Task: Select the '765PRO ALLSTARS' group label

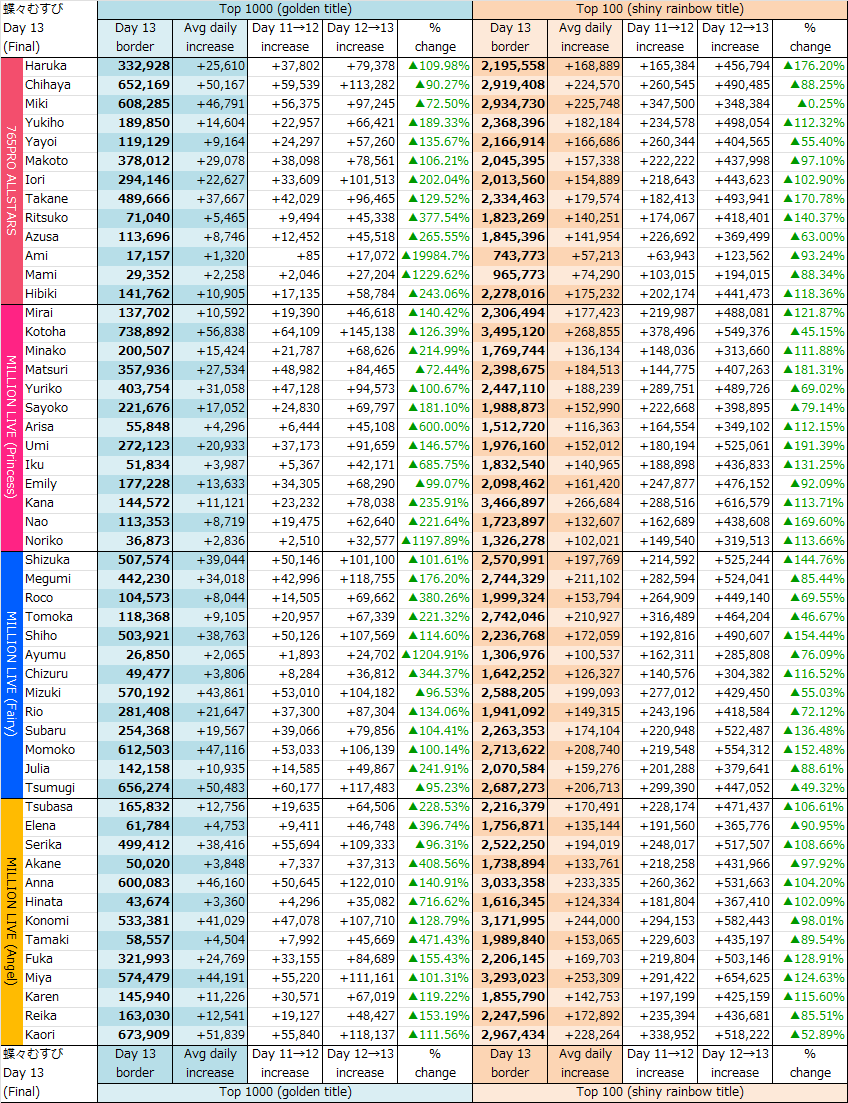Action: 11,180
